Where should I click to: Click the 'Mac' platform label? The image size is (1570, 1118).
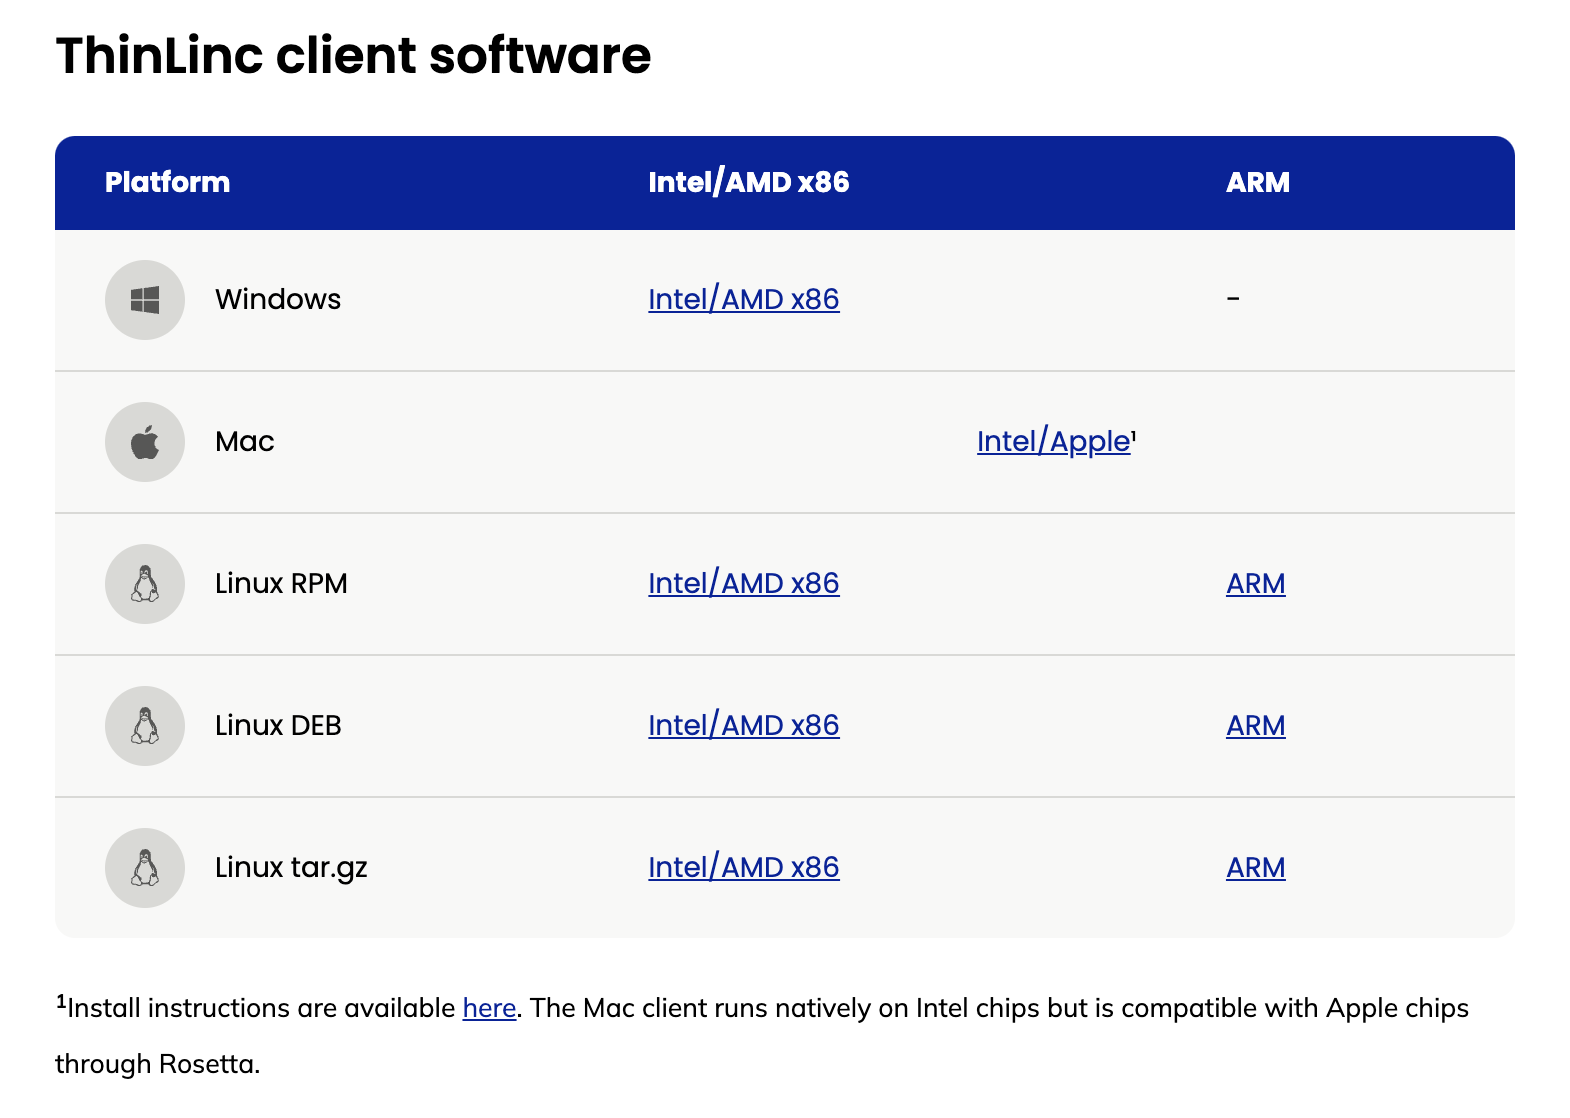point(245,441)
